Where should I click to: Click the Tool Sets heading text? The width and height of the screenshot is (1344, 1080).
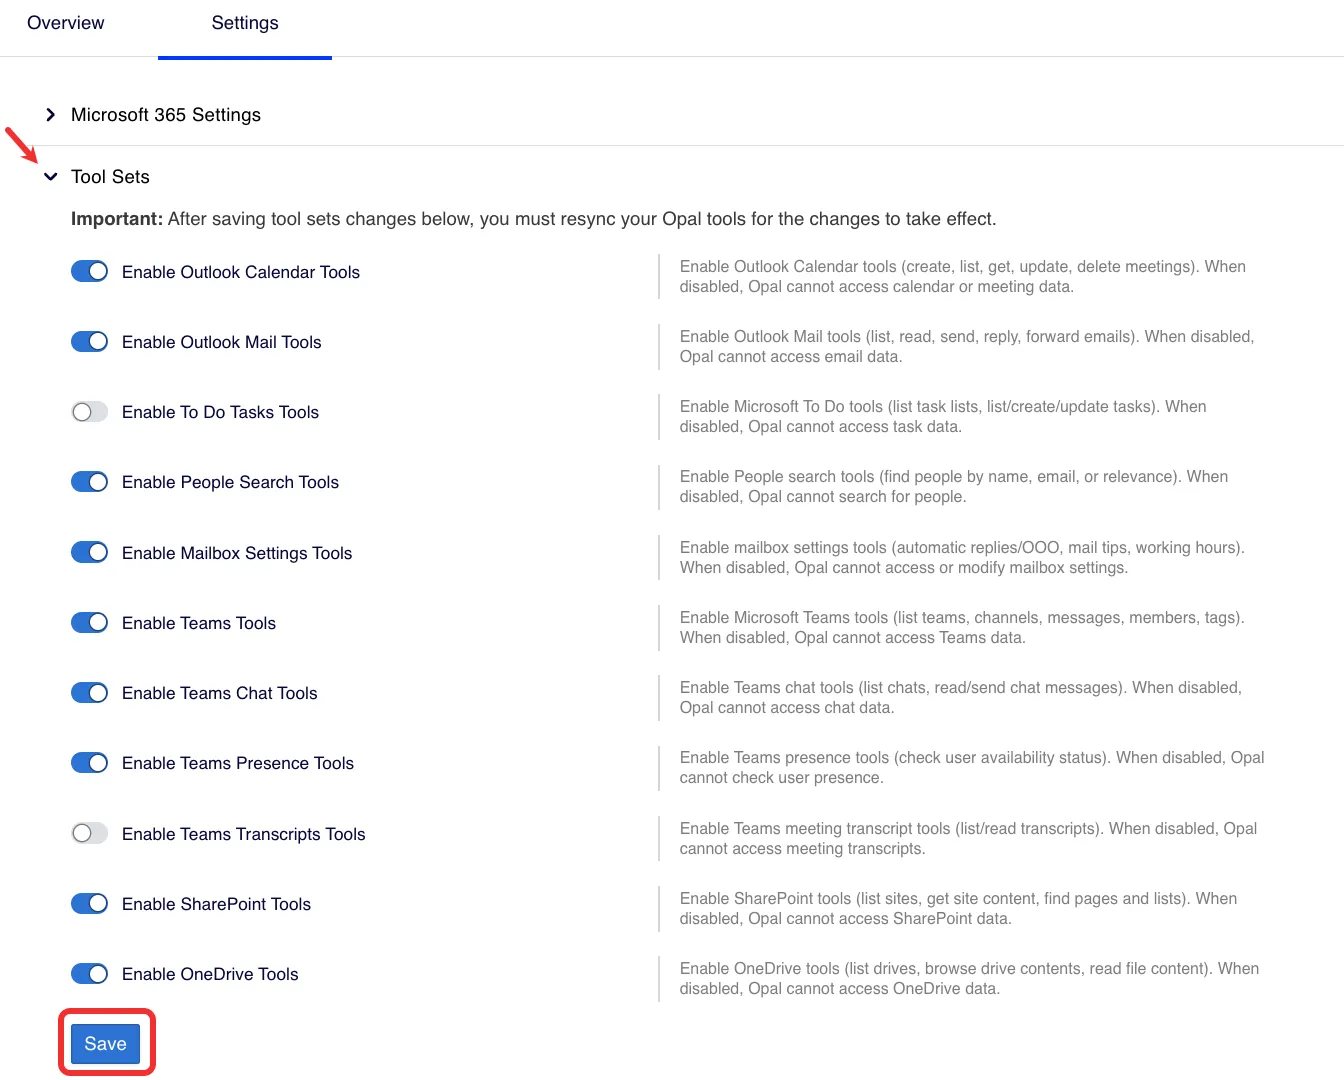click(110, 177)
